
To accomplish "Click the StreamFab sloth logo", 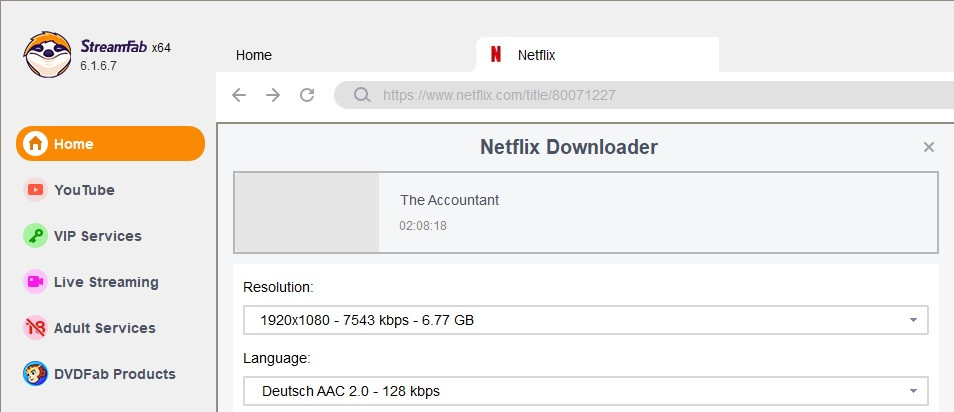I will click(x=47, y=55).
